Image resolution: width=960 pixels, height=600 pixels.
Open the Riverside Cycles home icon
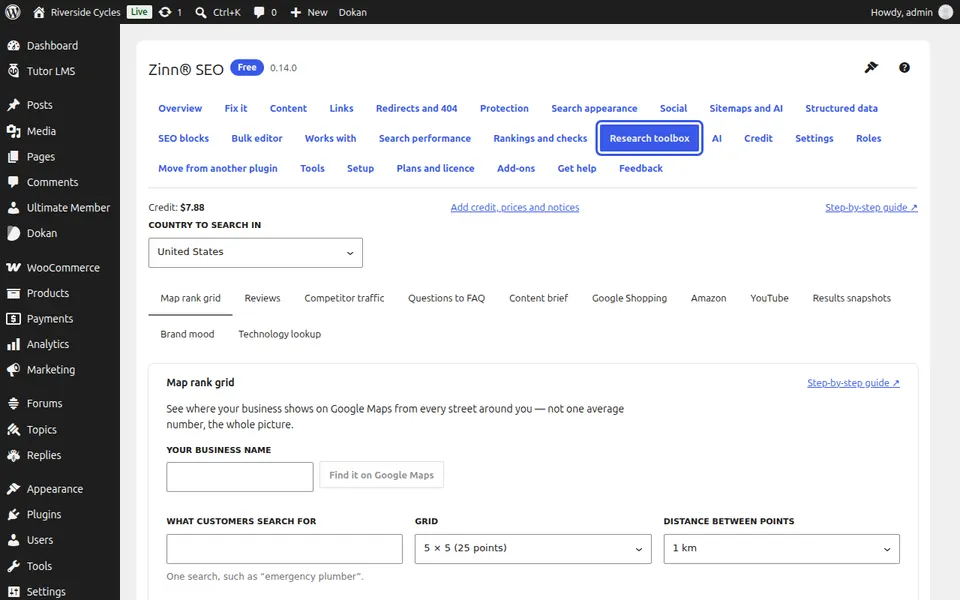coord(39,12)
